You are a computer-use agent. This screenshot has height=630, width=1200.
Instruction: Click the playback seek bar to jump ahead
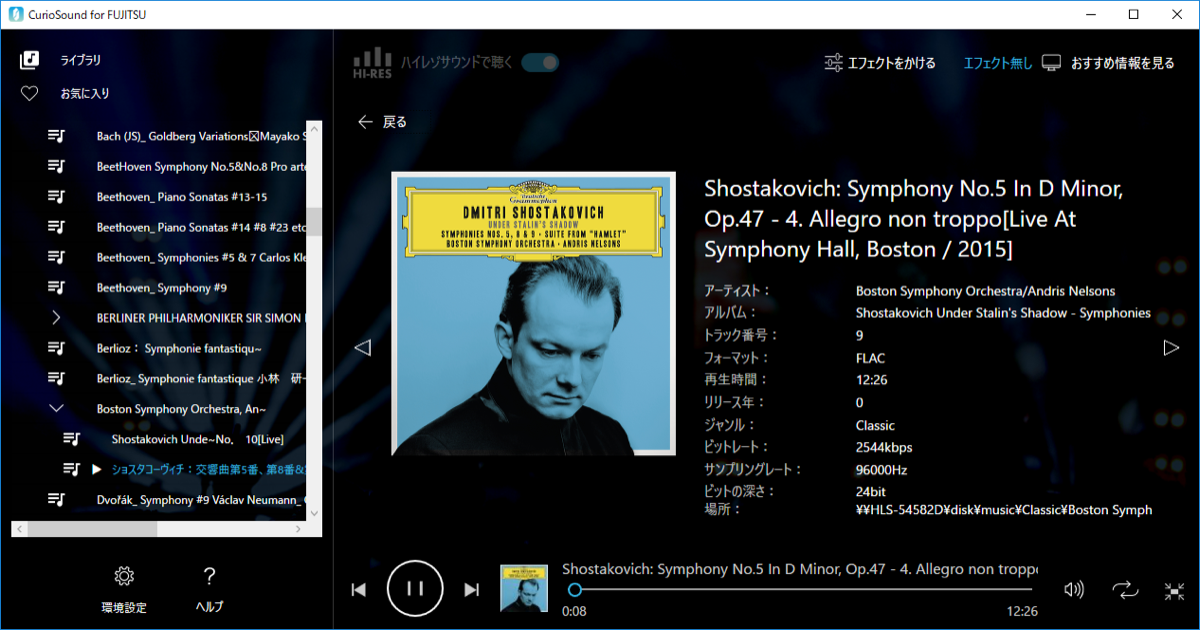(800, 590)
